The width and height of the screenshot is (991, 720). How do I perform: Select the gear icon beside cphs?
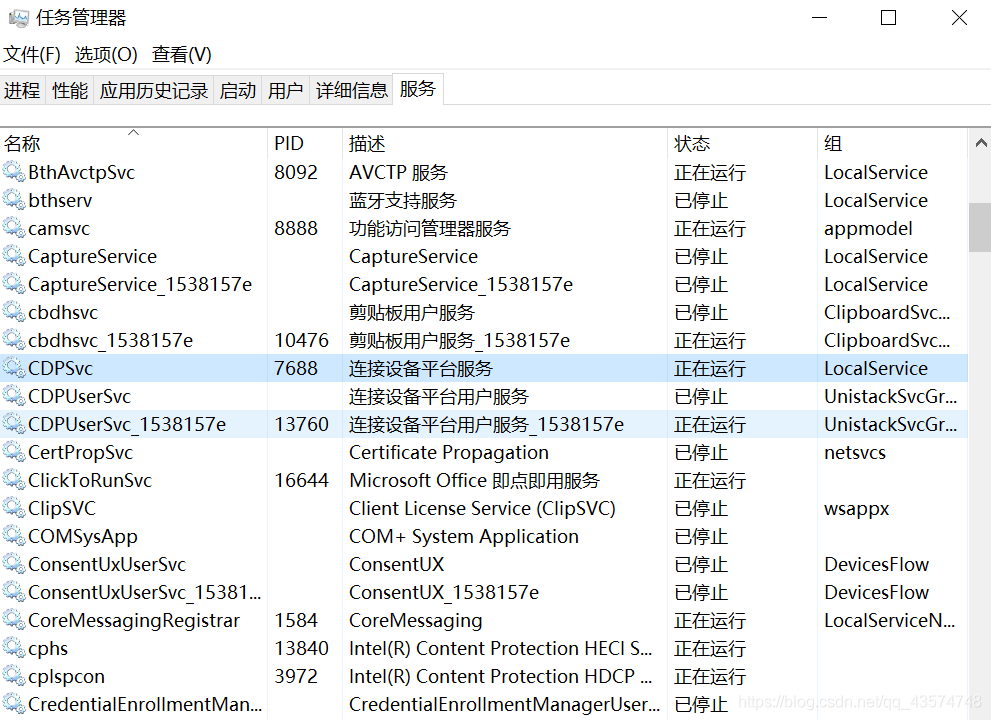point(13,647)
